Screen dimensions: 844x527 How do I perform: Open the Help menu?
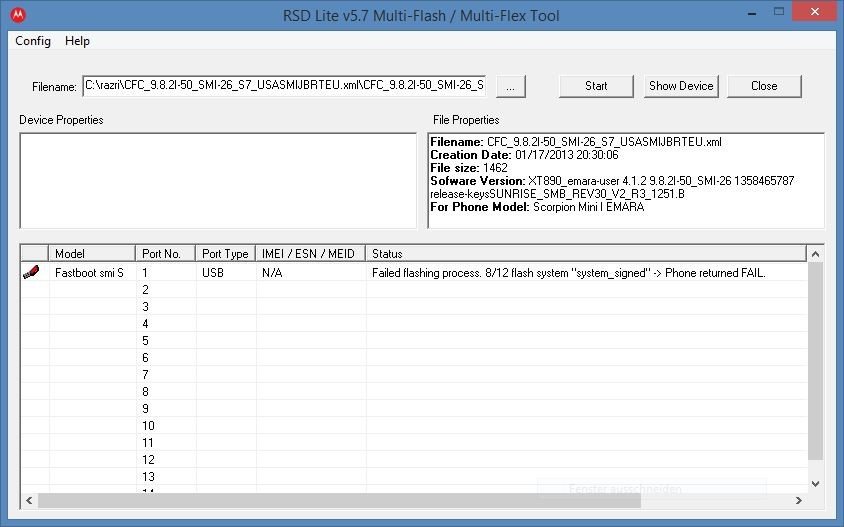pyautogui.click(x=78, y=41)
